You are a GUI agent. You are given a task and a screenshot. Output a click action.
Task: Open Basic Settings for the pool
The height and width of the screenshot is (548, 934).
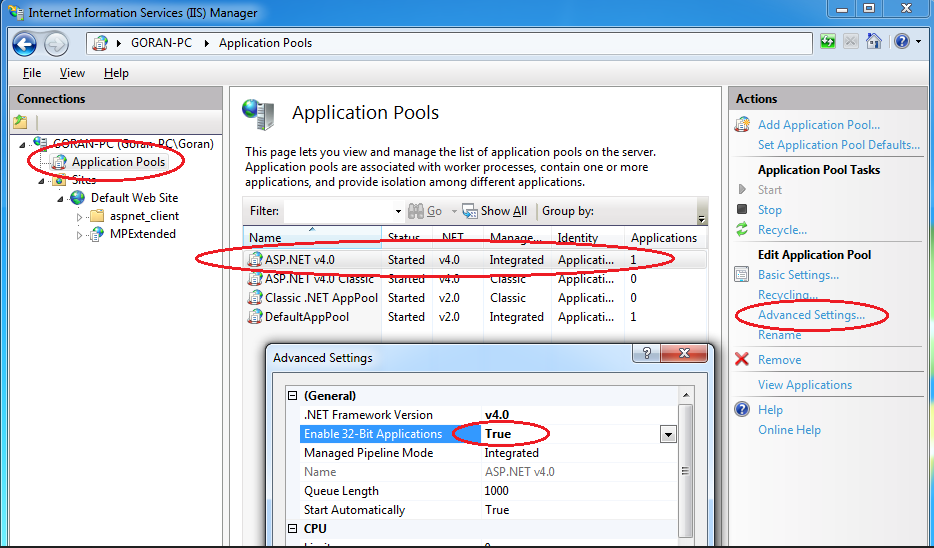(798, 275)
